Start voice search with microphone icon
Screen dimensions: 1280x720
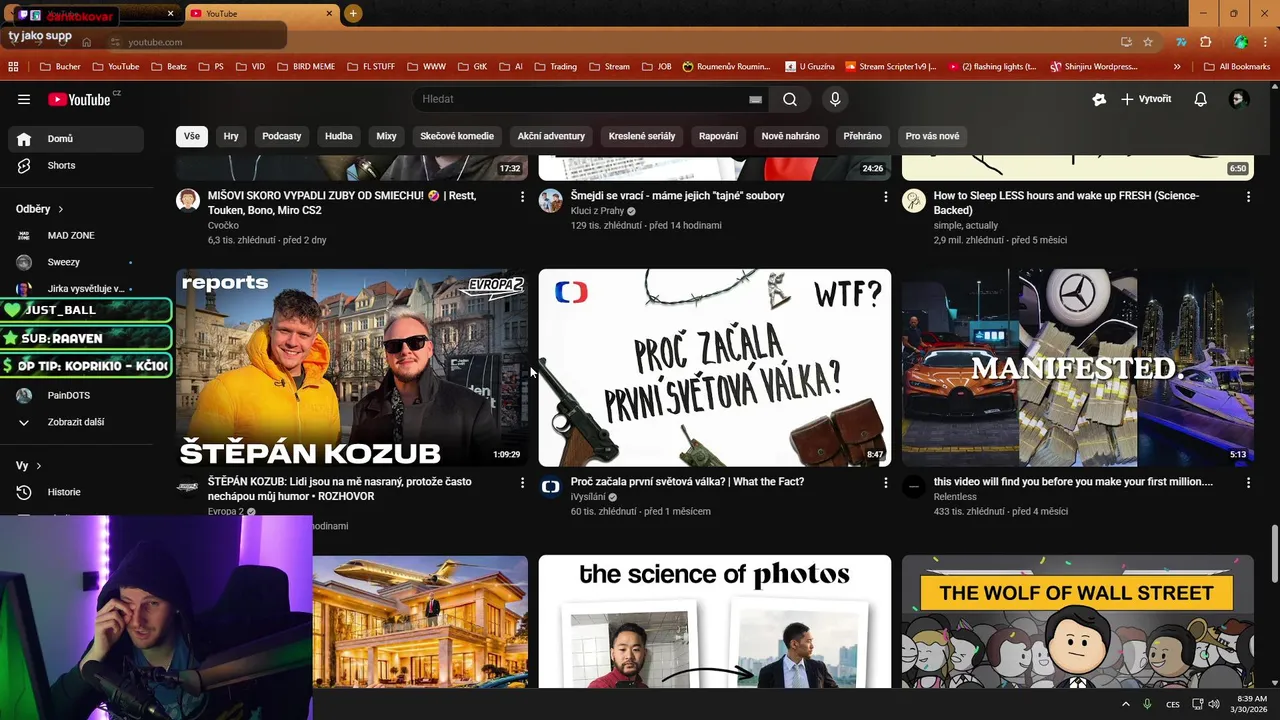click(835, 99)
